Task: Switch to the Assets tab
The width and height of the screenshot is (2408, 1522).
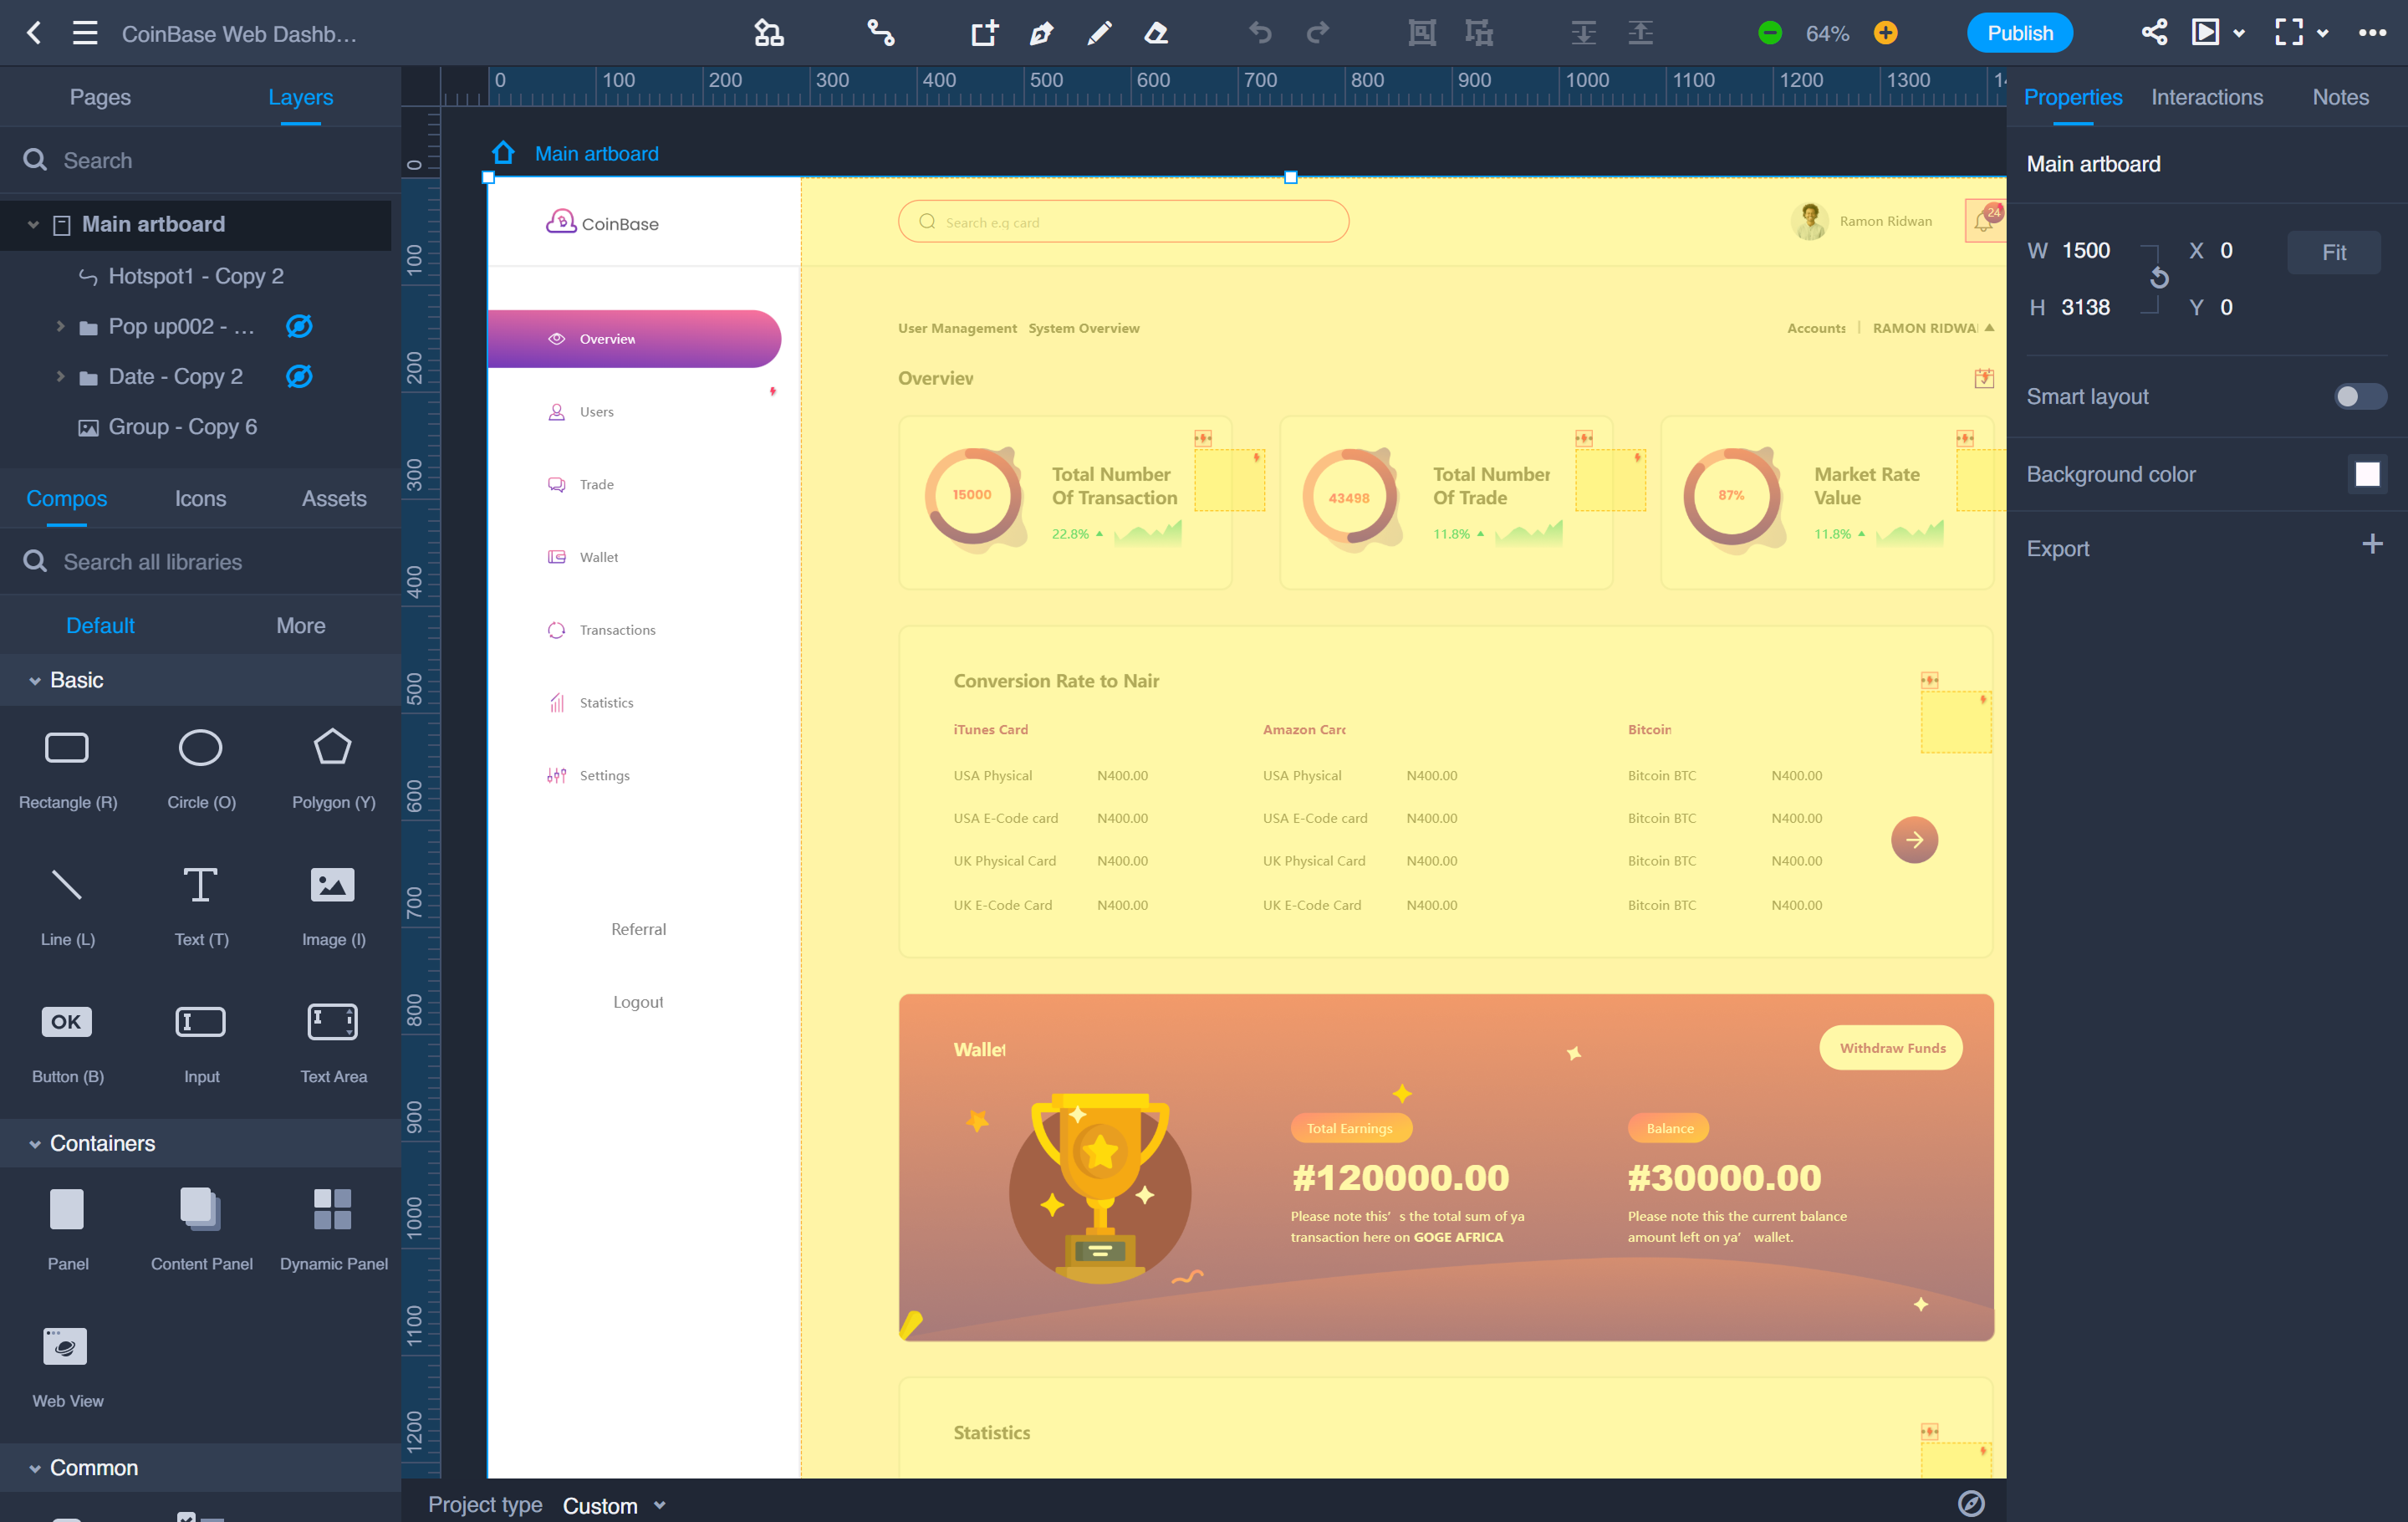Action: [334, 498]
